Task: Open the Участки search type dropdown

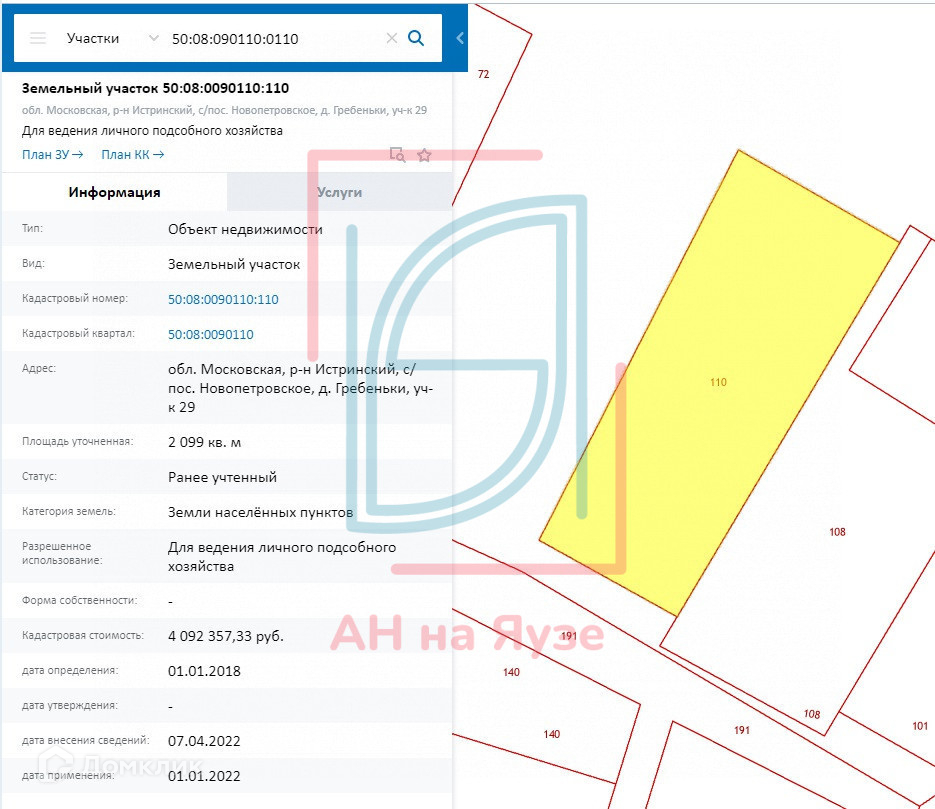Action: 112,39
